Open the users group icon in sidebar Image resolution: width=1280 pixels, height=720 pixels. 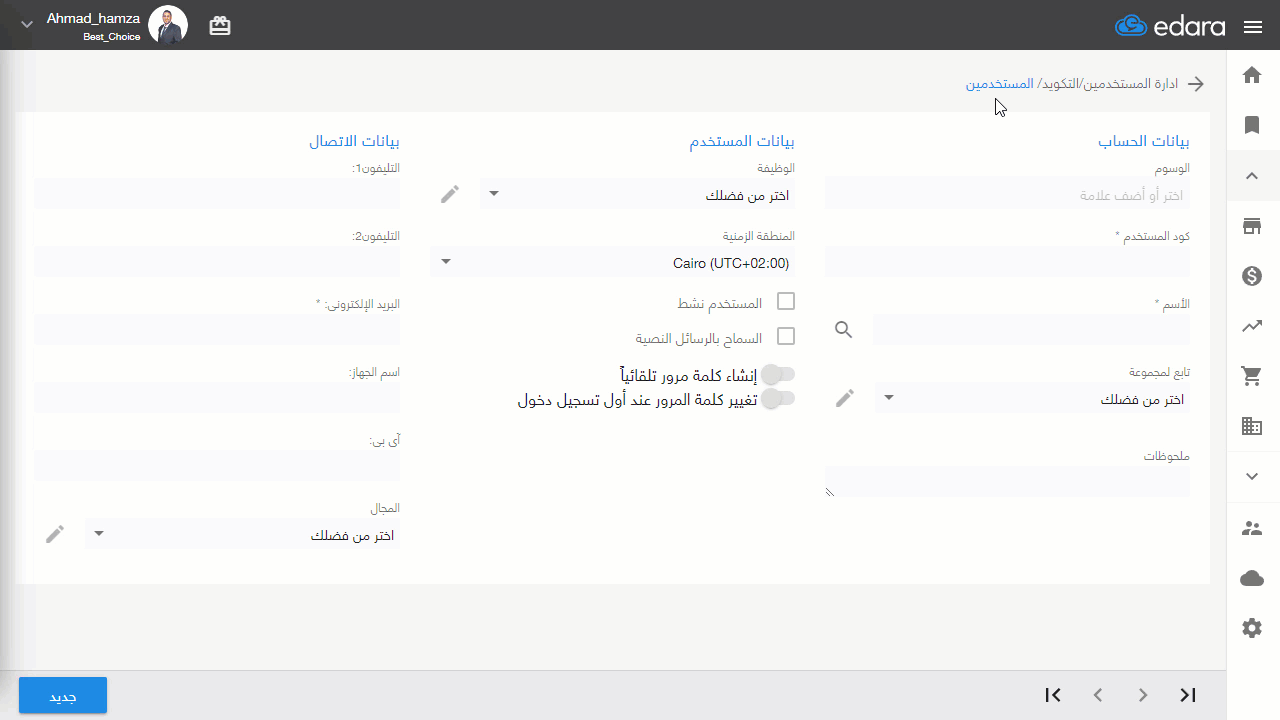coord(1252,528)
